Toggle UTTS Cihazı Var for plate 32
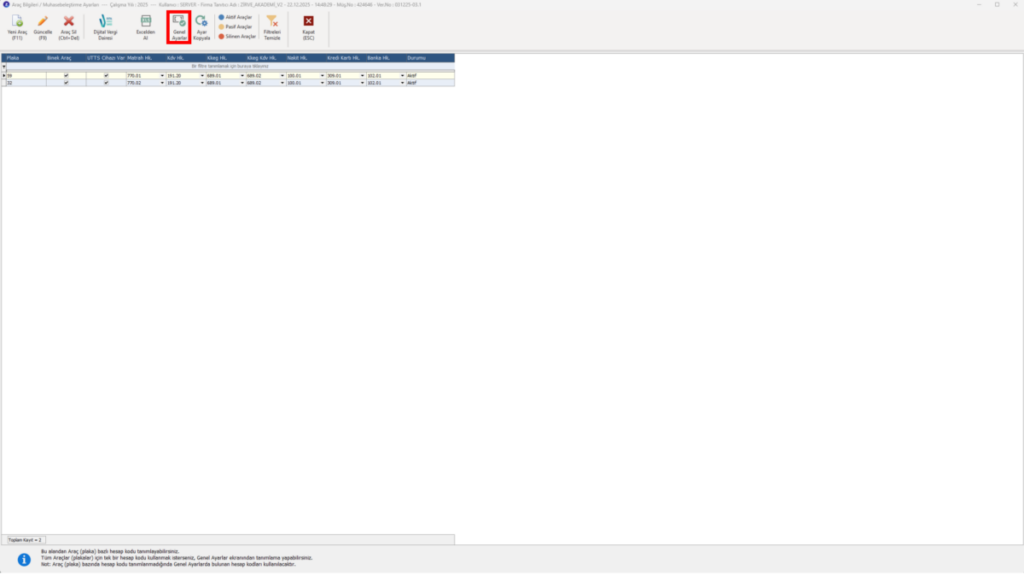Screen dimensions: 1024x576 click(x=106, y=83)
